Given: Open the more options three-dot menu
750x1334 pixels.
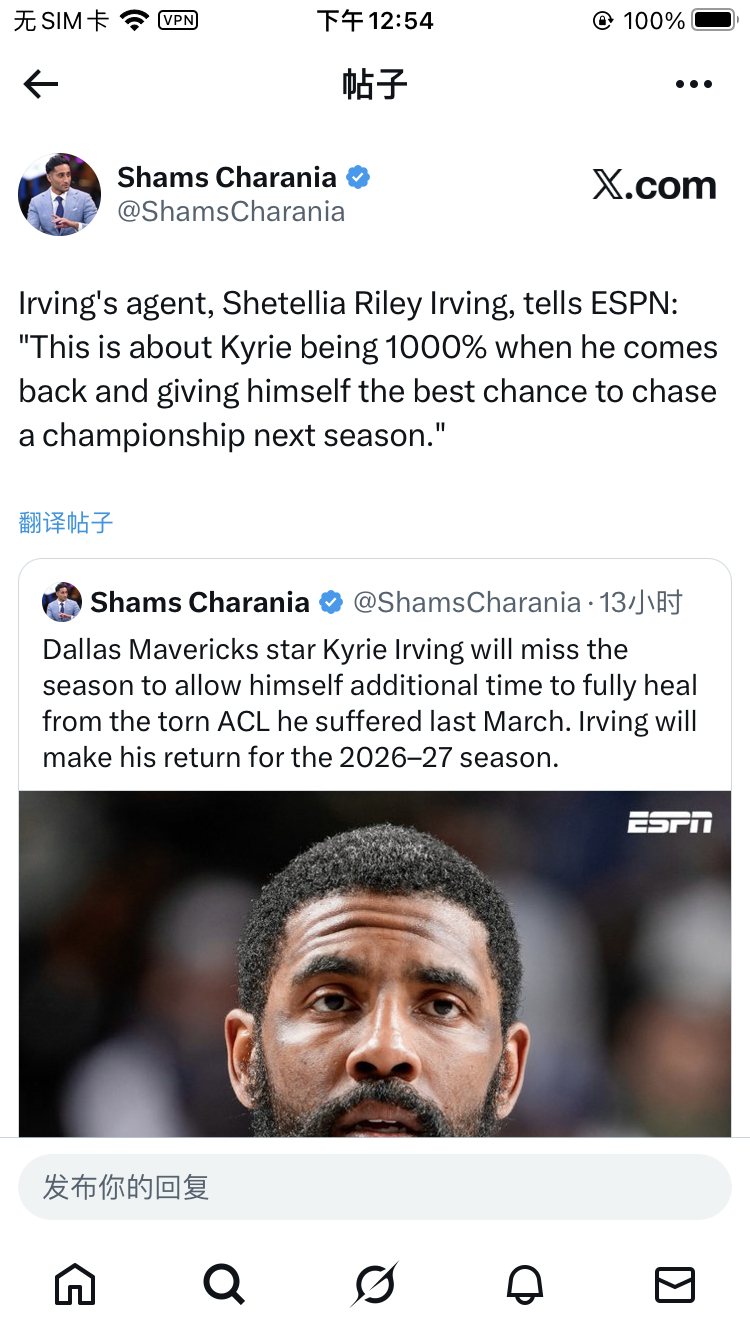Looking at the screenshot, I should [x=693, y=84].
